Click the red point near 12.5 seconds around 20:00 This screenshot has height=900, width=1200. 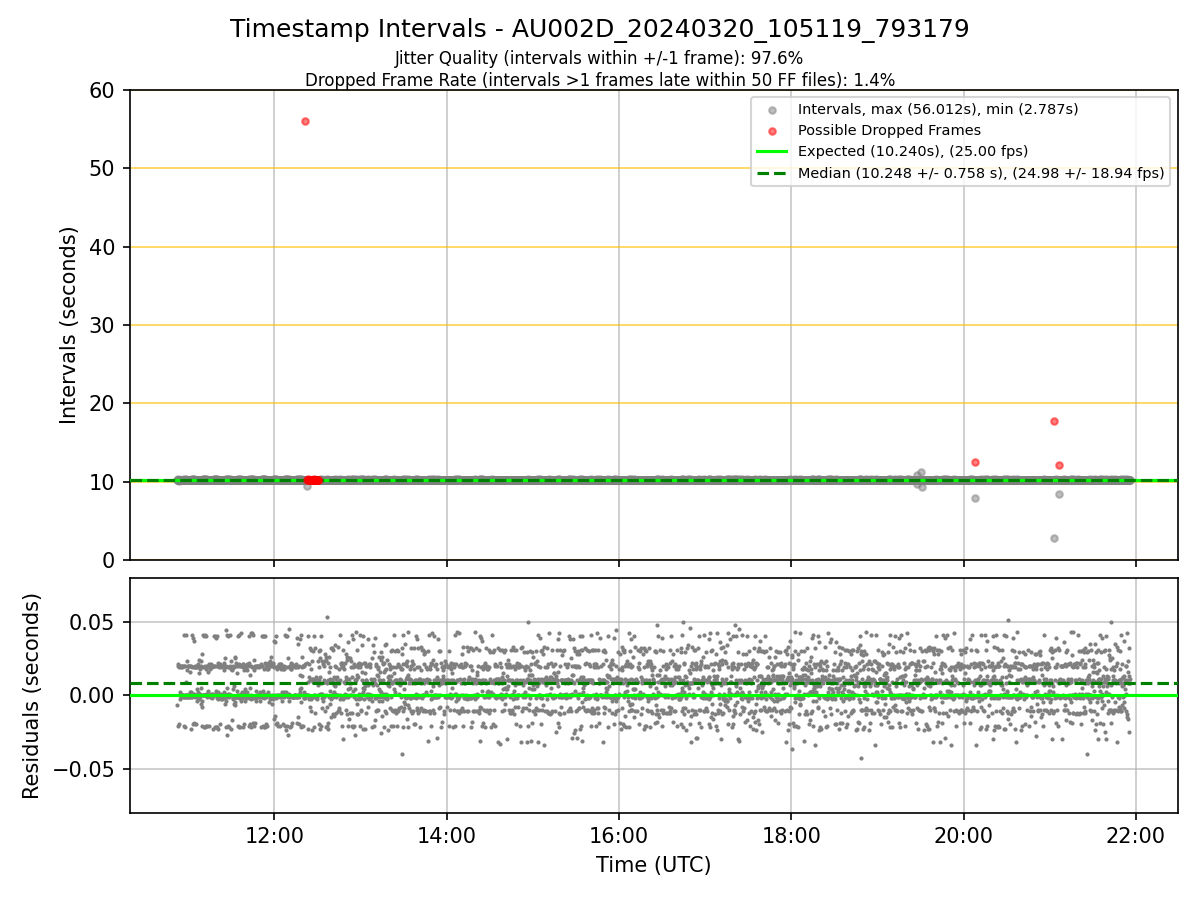pos(975,462)
